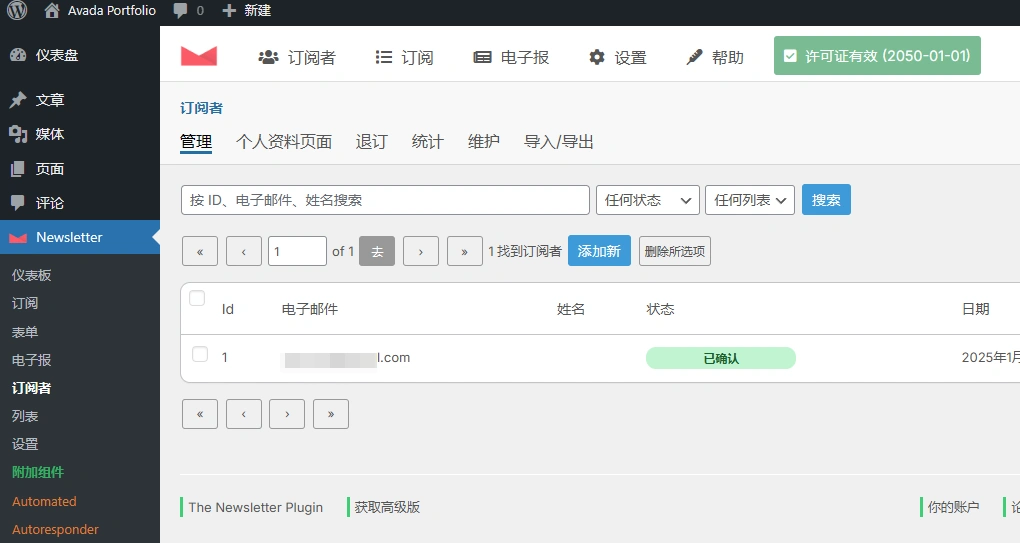Check the select-all checkbox in table header
1020x543 pixels.
pos(197,298)
